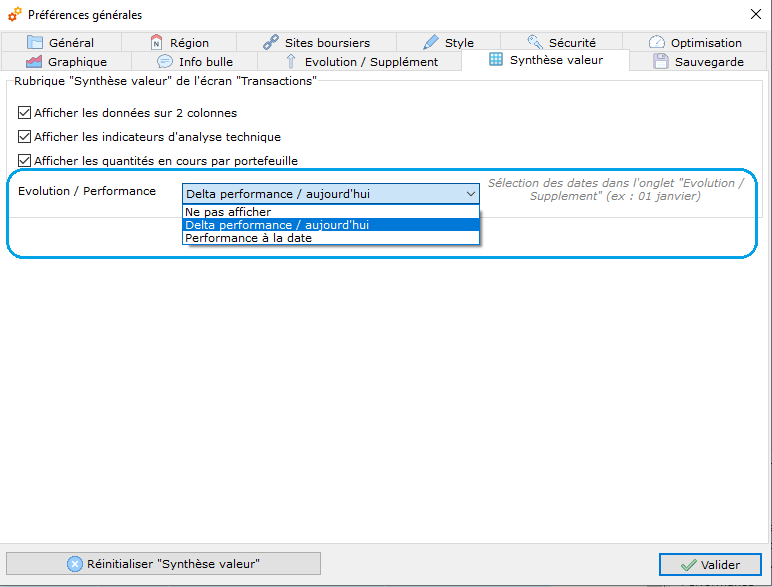The image size is (772, 587).
Task: Click the Synthèse valeur grid icon
Action: point(496,60)
